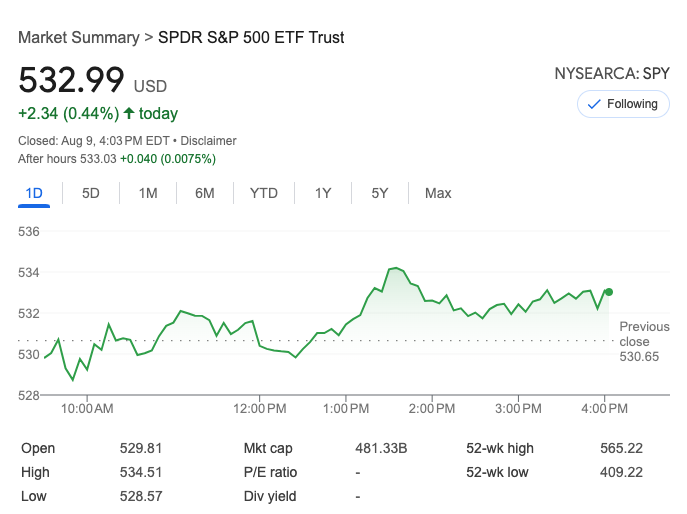
Task: Click the Mkt cap value 481.33B
Action: point(381,448)
